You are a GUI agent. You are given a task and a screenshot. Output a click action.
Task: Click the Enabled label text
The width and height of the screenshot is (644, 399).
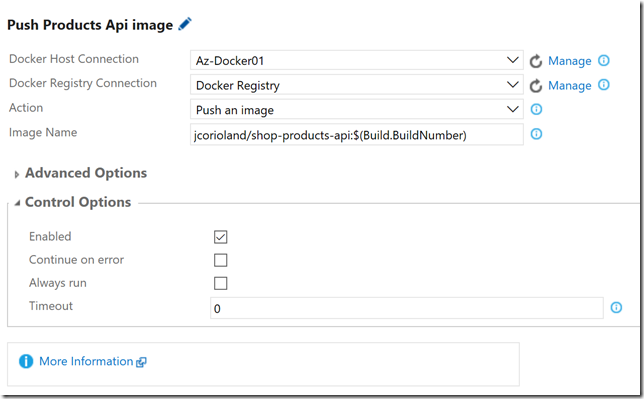(x=50, y=236)
